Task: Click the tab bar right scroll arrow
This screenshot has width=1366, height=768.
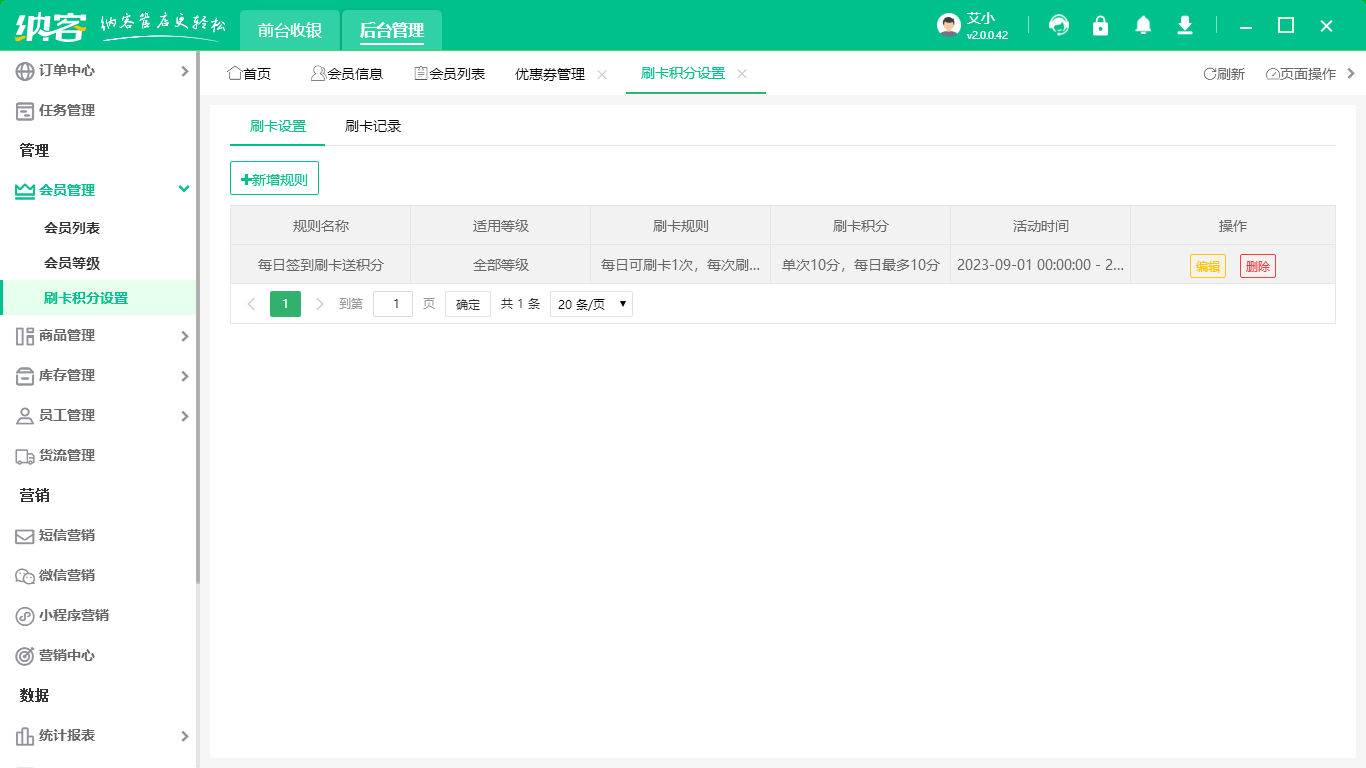Action: (1351, 73)
